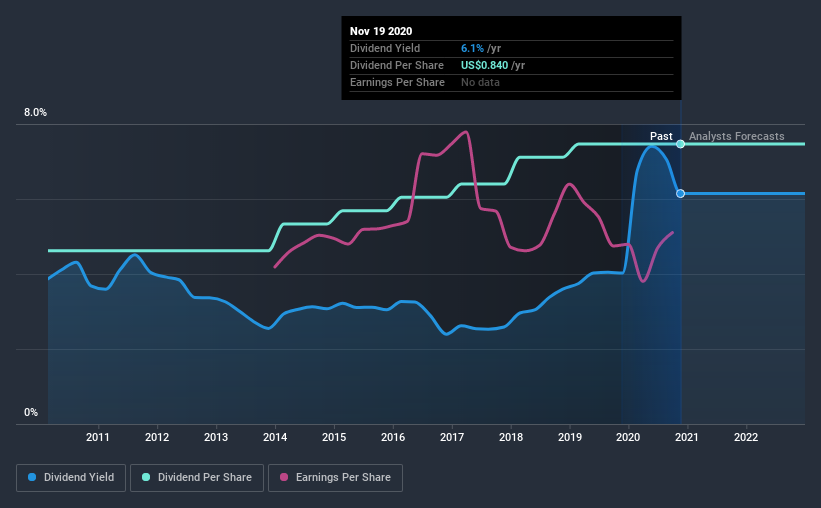Toggle the Dividend Per Share legend button
Viewport: 821px width, 508px height.
[x=197, y=478]
